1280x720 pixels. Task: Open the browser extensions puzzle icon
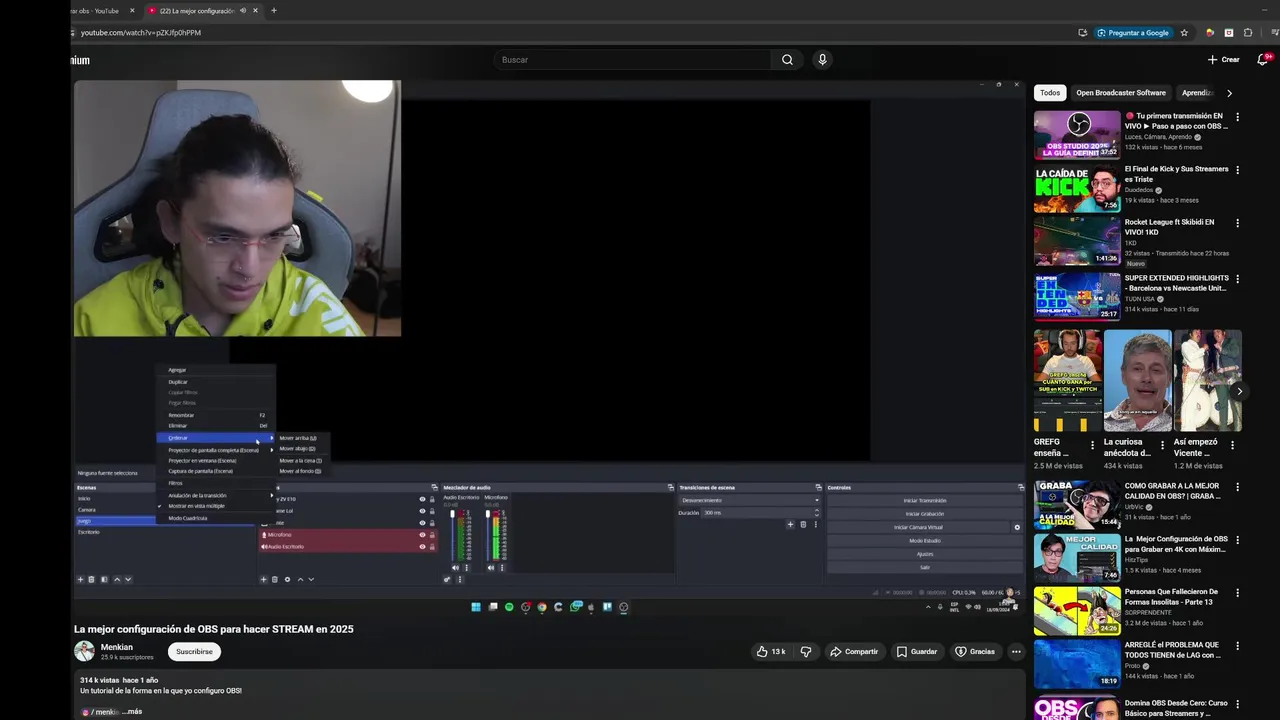click(x=1247, y=33)
